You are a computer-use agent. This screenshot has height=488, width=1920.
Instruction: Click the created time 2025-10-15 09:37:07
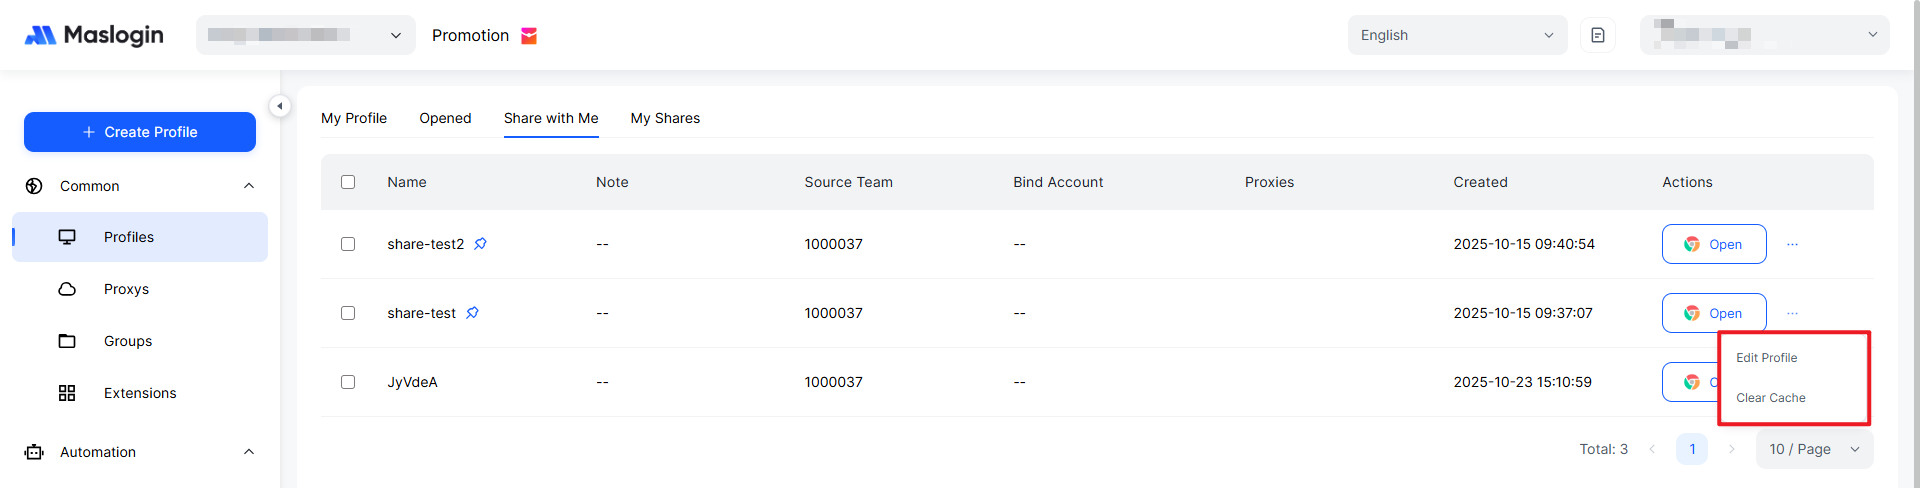(1523, 313)
